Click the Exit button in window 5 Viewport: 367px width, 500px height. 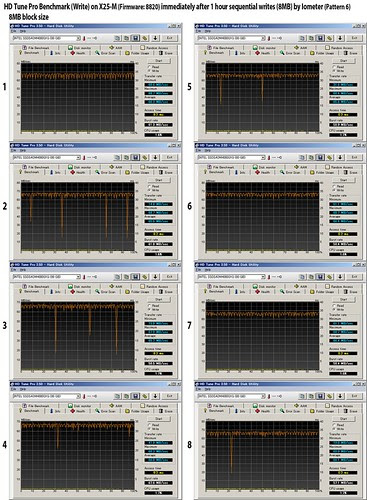tap(354, 38)
